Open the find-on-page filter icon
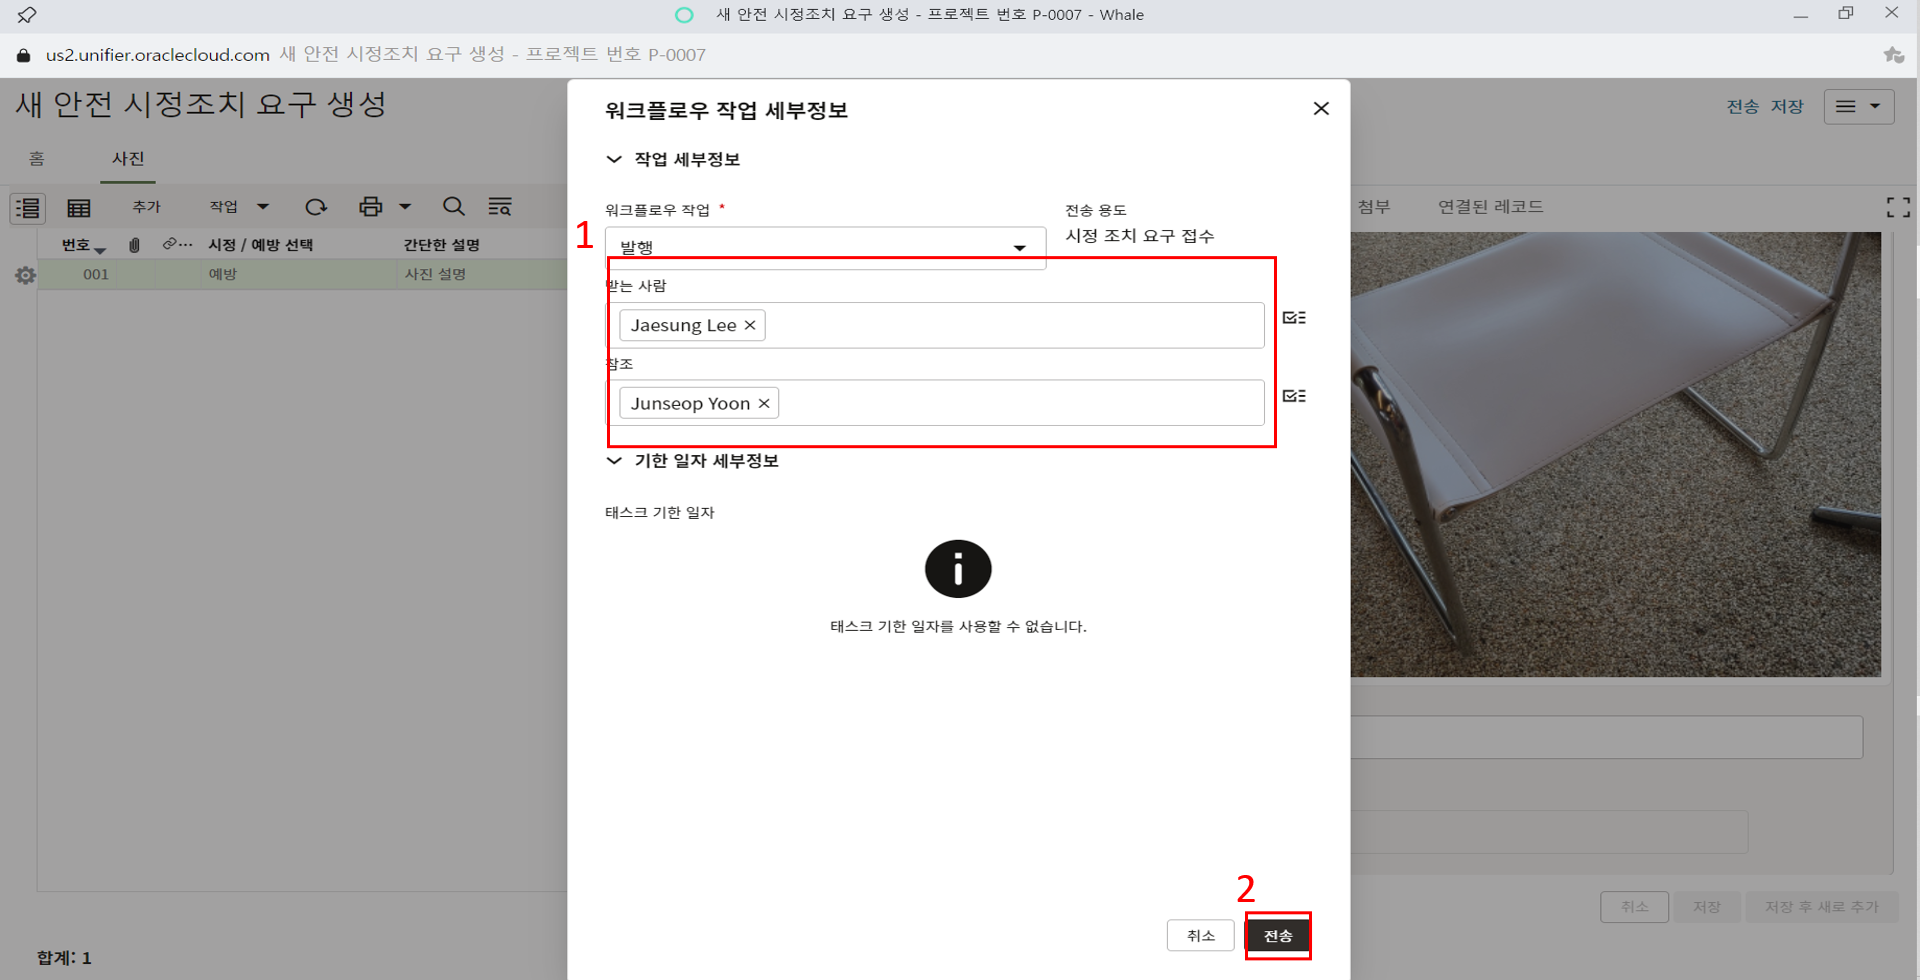Image resolution: width=1920 pixels, height=980 pixels. point(500,207)
